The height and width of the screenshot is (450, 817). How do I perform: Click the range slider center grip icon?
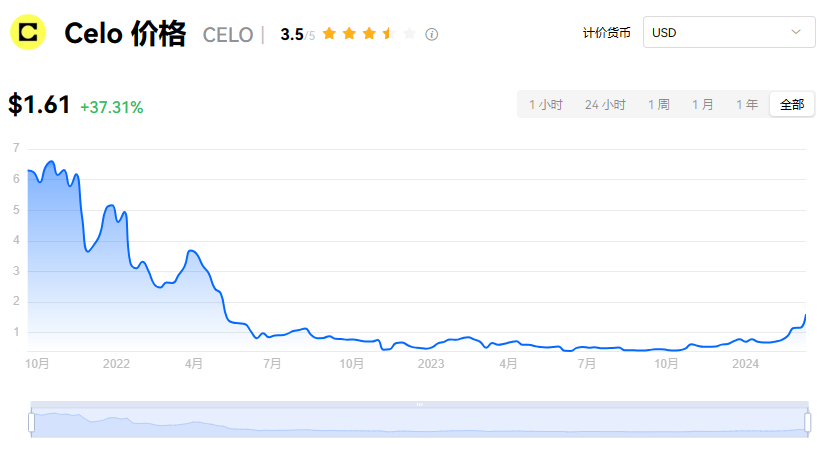[x=419, y=404]
